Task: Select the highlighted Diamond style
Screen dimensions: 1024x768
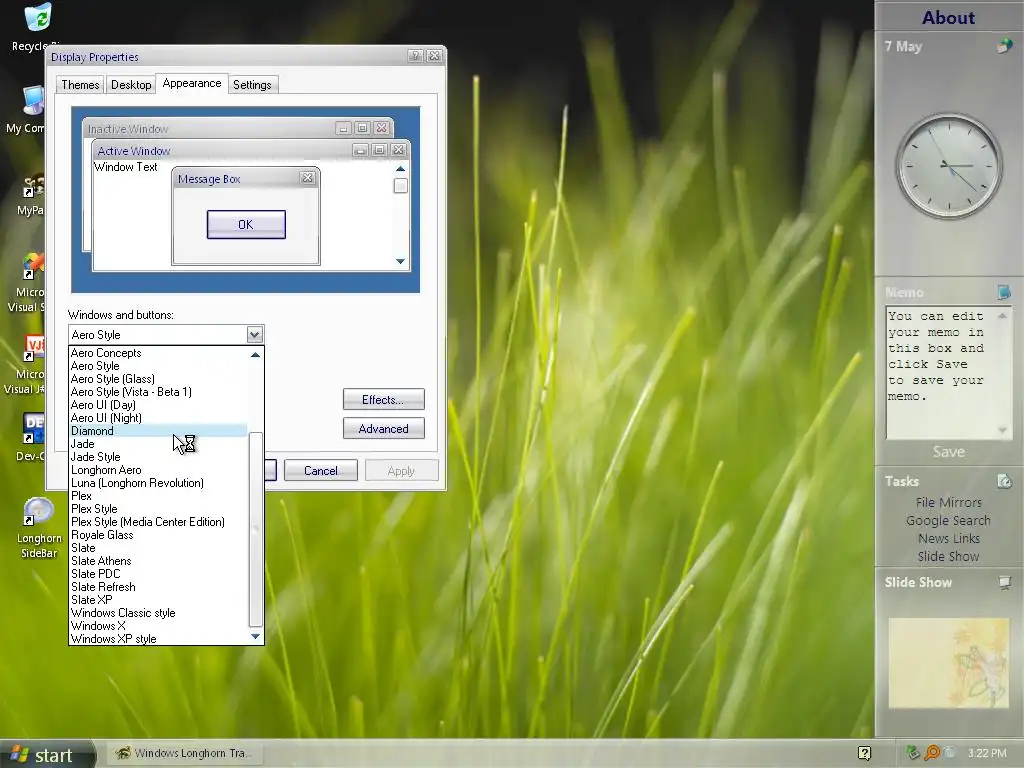Action: [158, 431]
